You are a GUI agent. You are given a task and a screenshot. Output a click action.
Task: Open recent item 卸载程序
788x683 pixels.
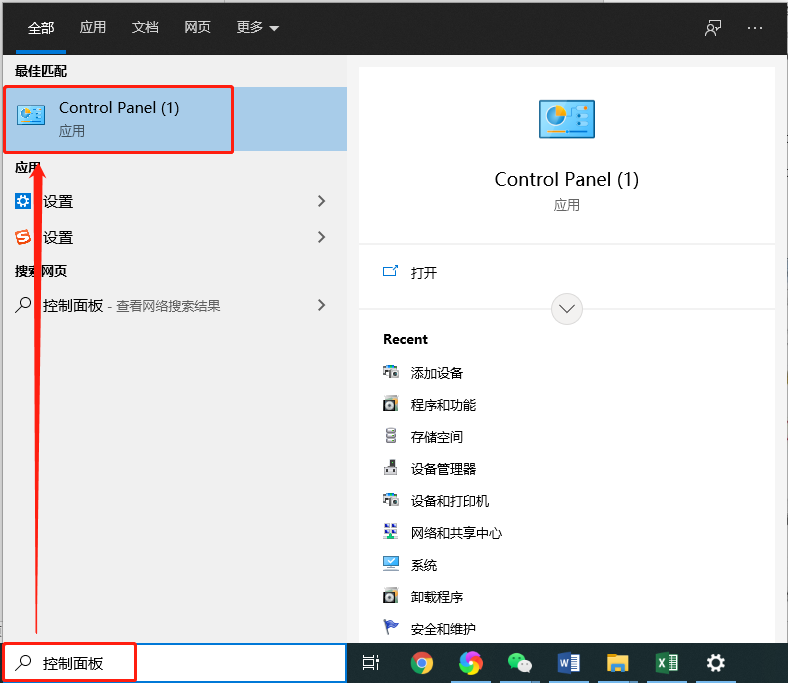pyautogui.click(x=437, y=597)
